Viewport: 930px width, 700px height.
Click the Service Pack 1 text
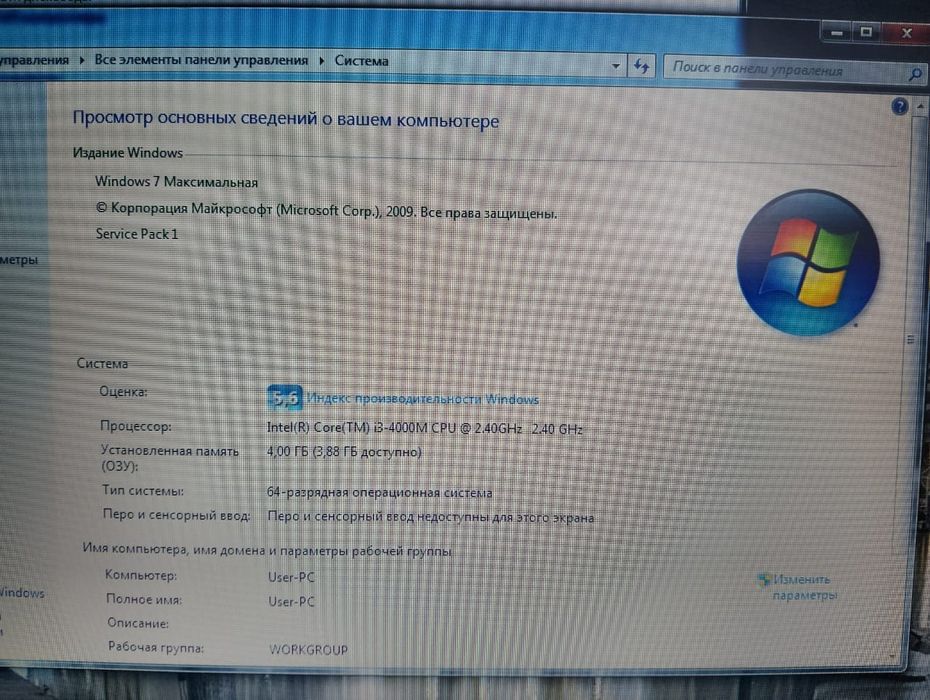point(136,234)
